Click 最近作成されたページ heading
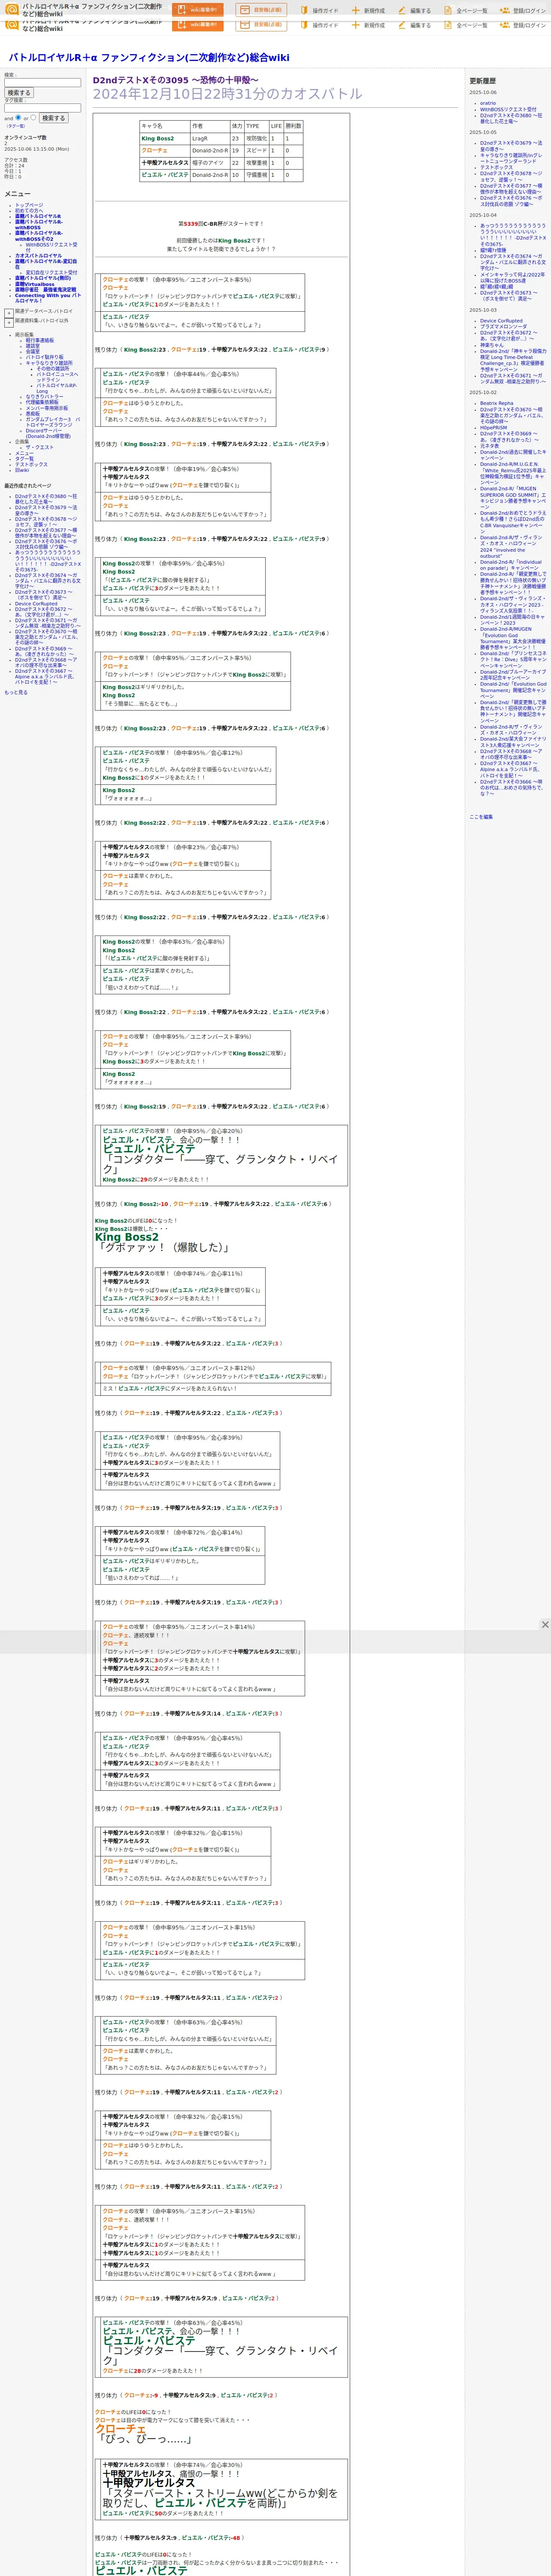The image size is (551, 2576). (27, 485)
